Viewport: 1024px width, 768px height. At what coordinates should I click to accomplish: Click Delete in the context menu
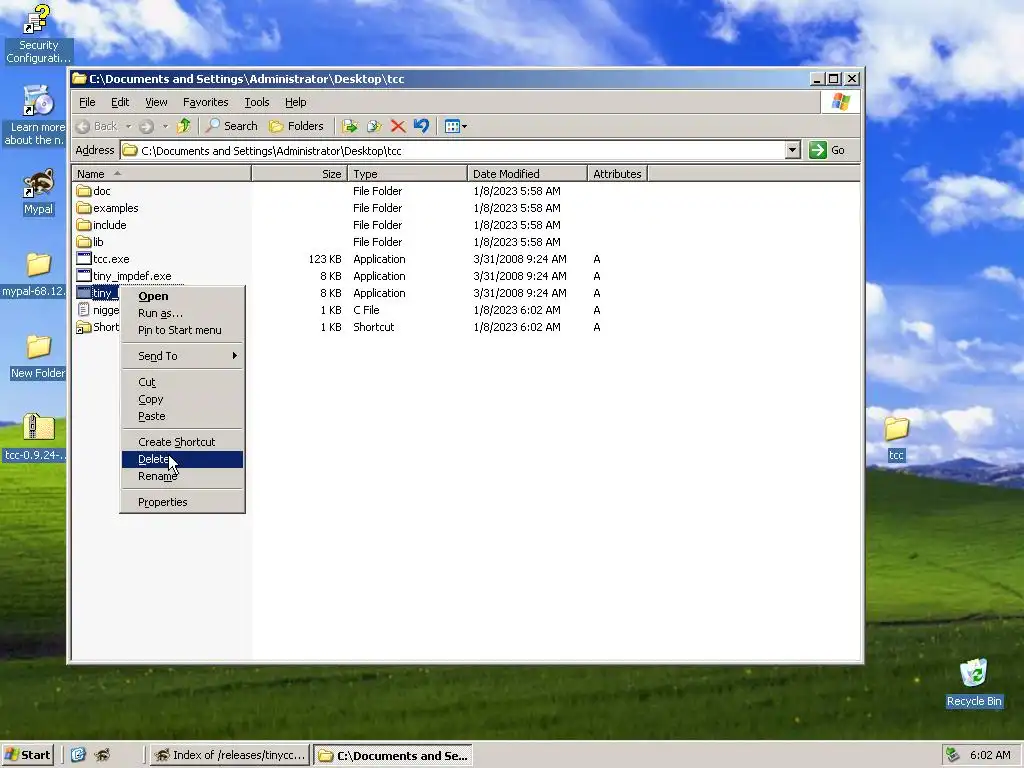click(182, 459)
